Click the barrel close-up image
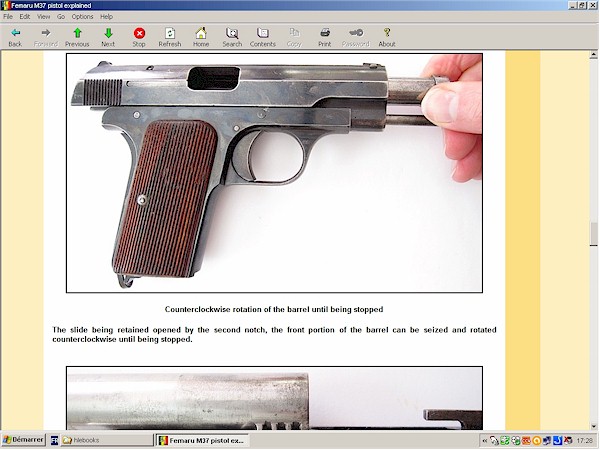600x450 pixels. [x=274, y=398]
